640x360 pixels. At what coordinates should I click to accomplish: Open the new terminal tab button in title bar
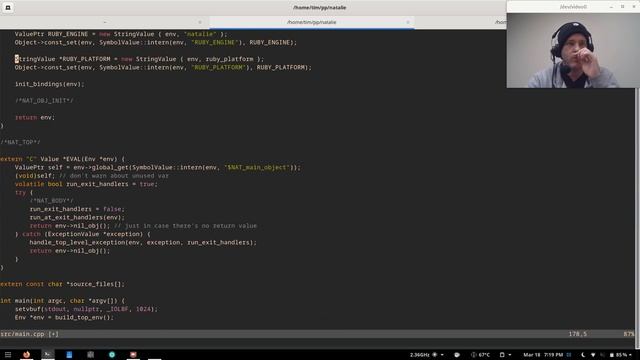click(8, 7)
